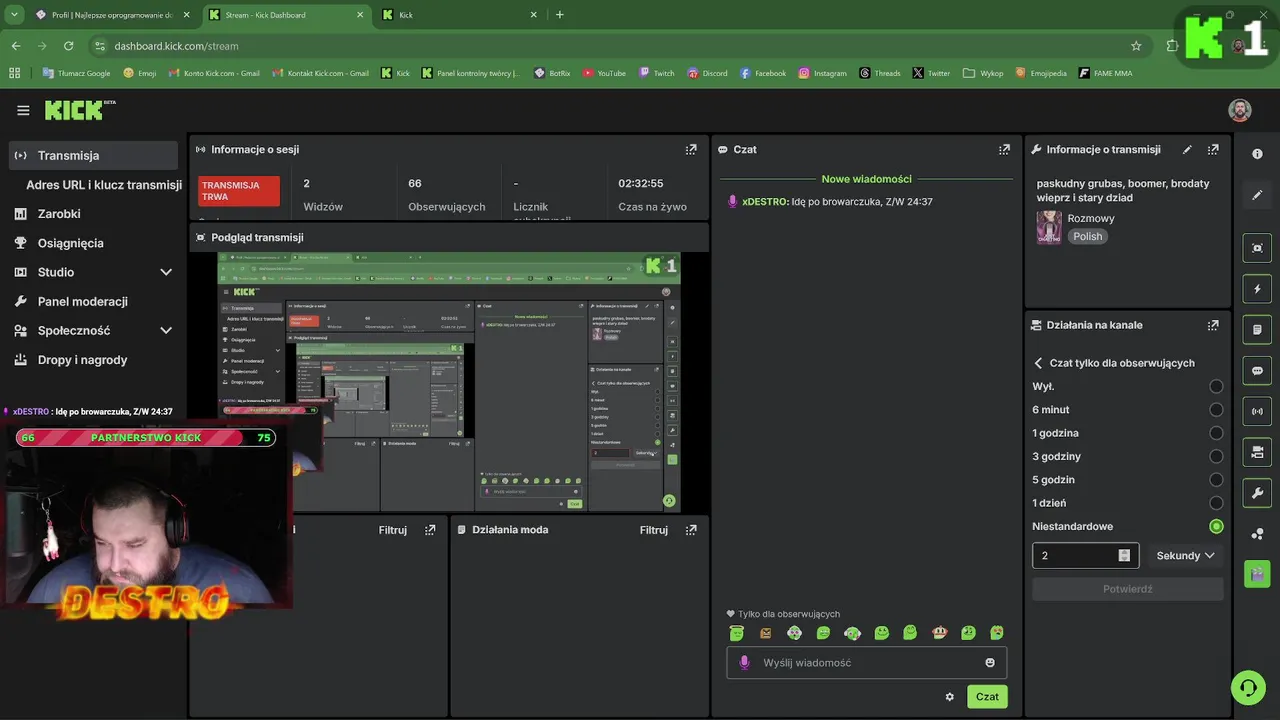The height and width of the screenshot is (720, 1280).
Task: Open the emoji picker in the message box
Action: click(990, 662)
